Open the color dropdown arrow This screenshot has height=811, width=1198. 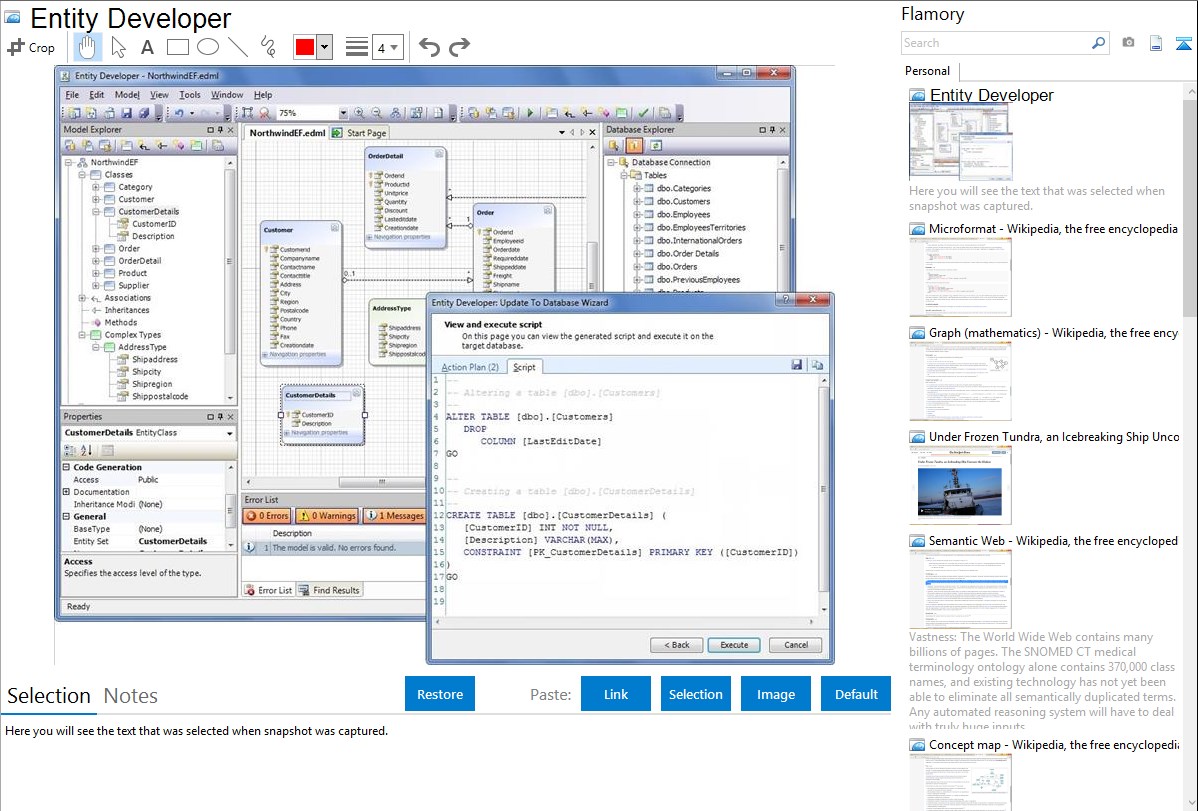click(x=324, y=47)
